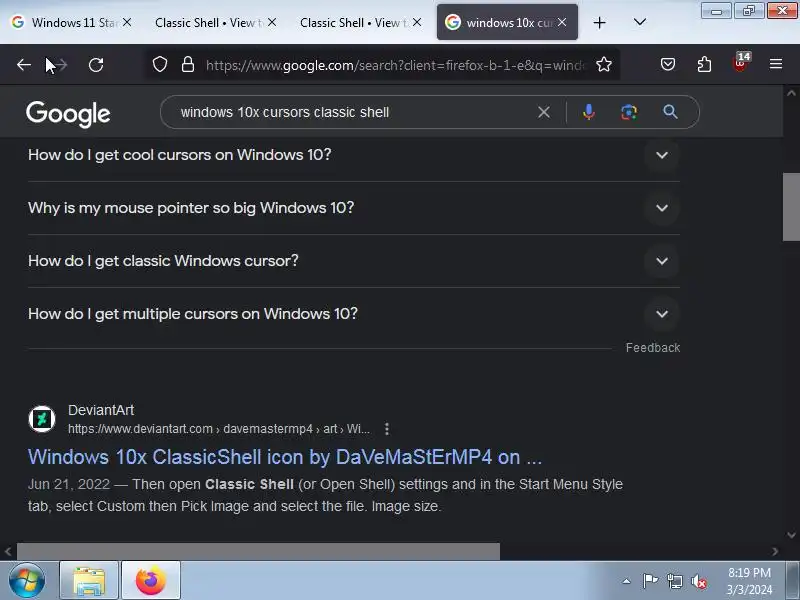This screenshot has width=800, height=600.
Task: Submit search using magnifying glass icon
Action: point(670,112)
